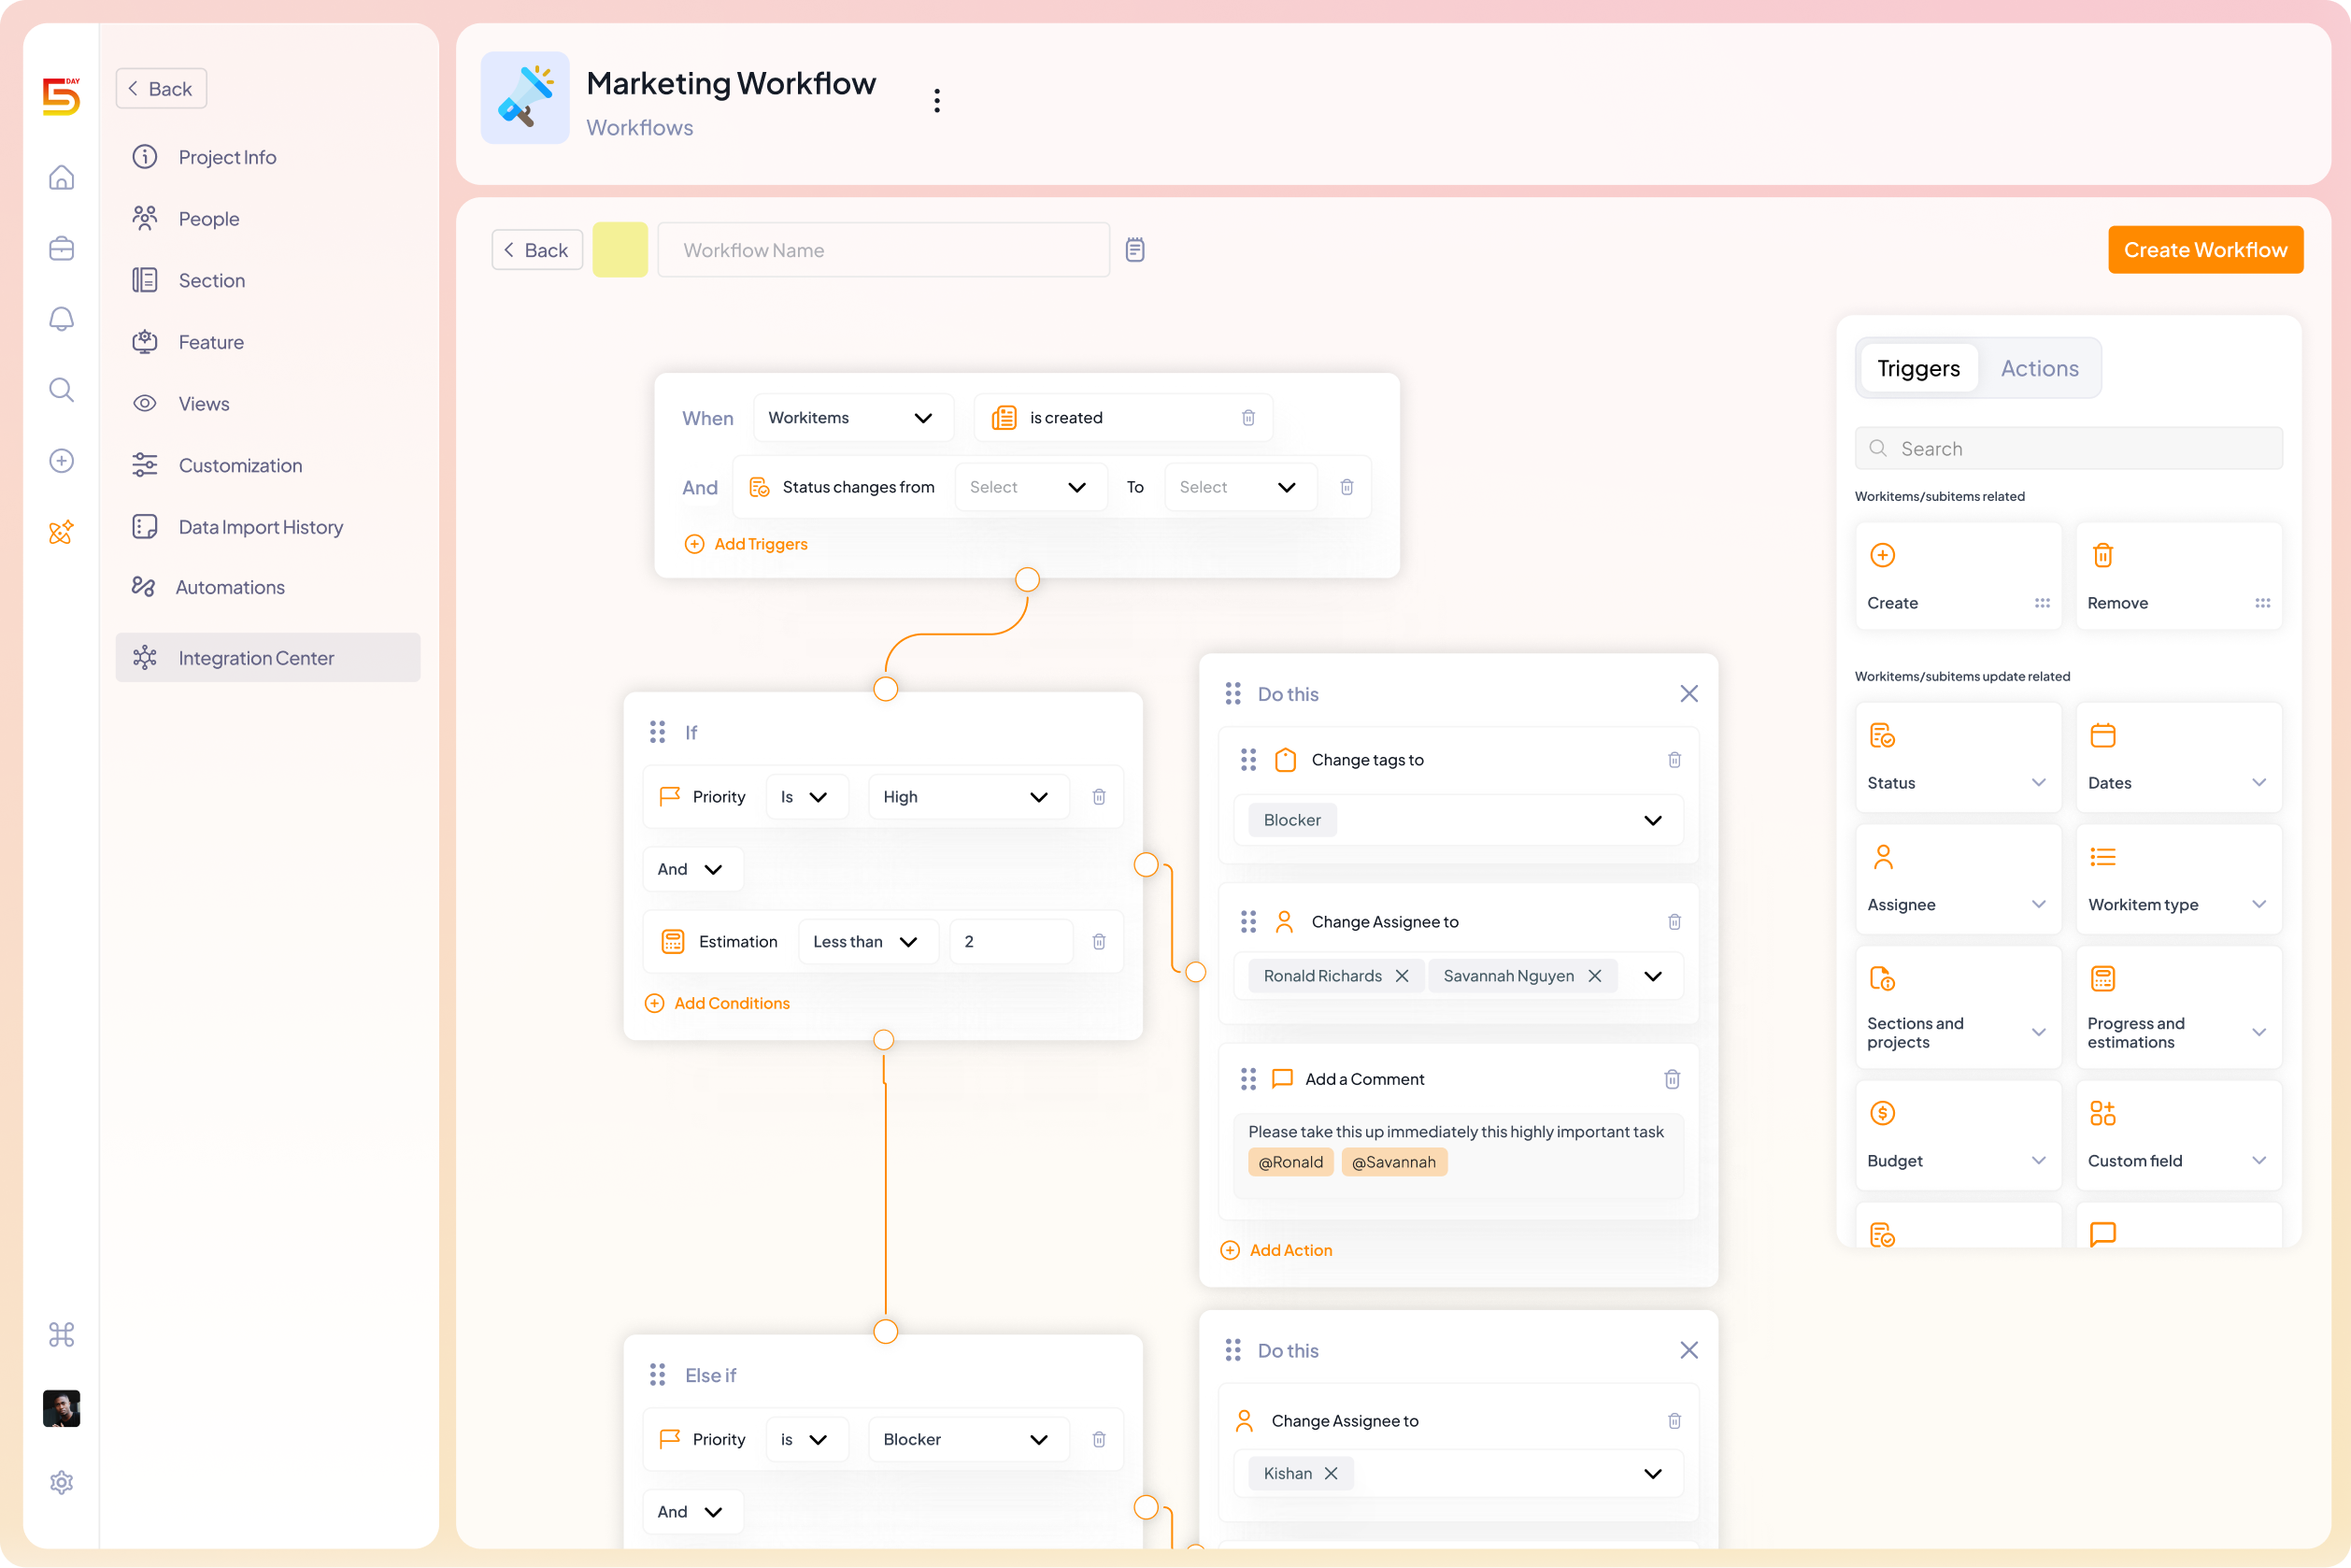Open the briefcase icon in left rail
Screen dimensions: 2351x1568
pos(61,248)
